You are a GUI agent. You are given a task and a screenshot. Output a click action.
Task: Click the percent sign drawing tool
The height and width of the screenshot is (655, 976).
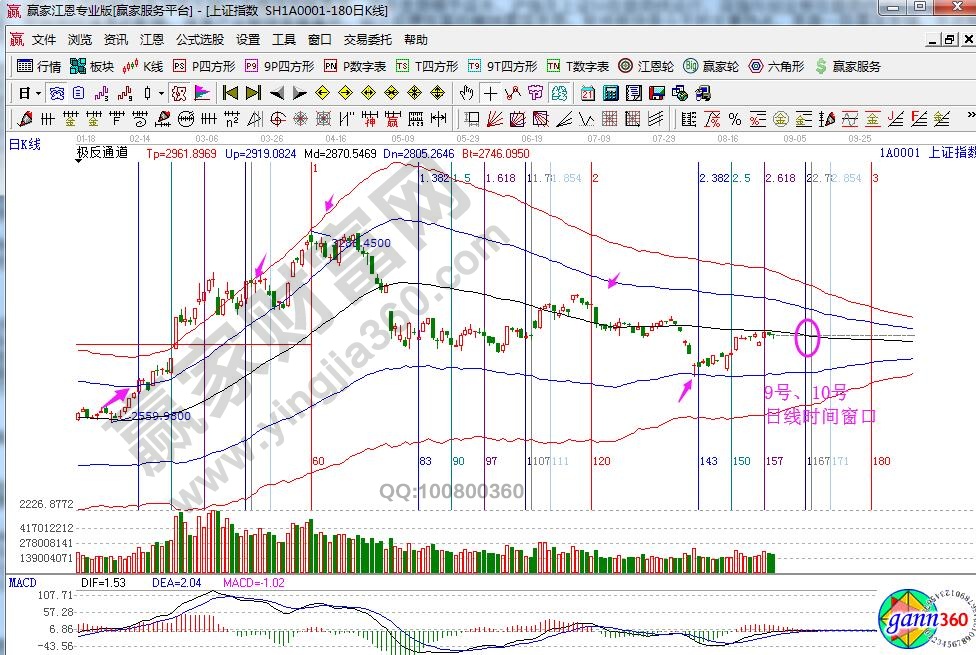(734, 119)
